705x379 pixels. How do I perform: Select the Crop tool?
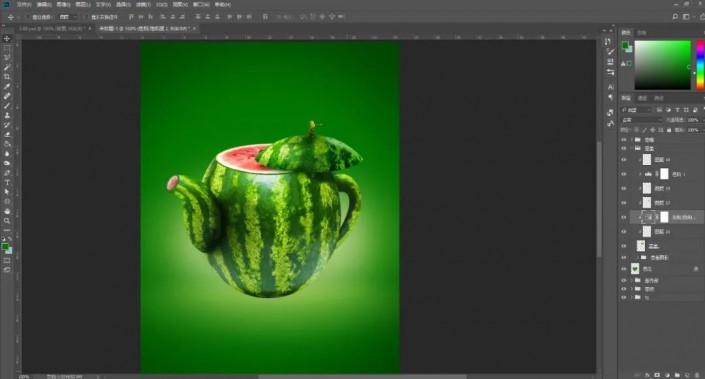7,76
